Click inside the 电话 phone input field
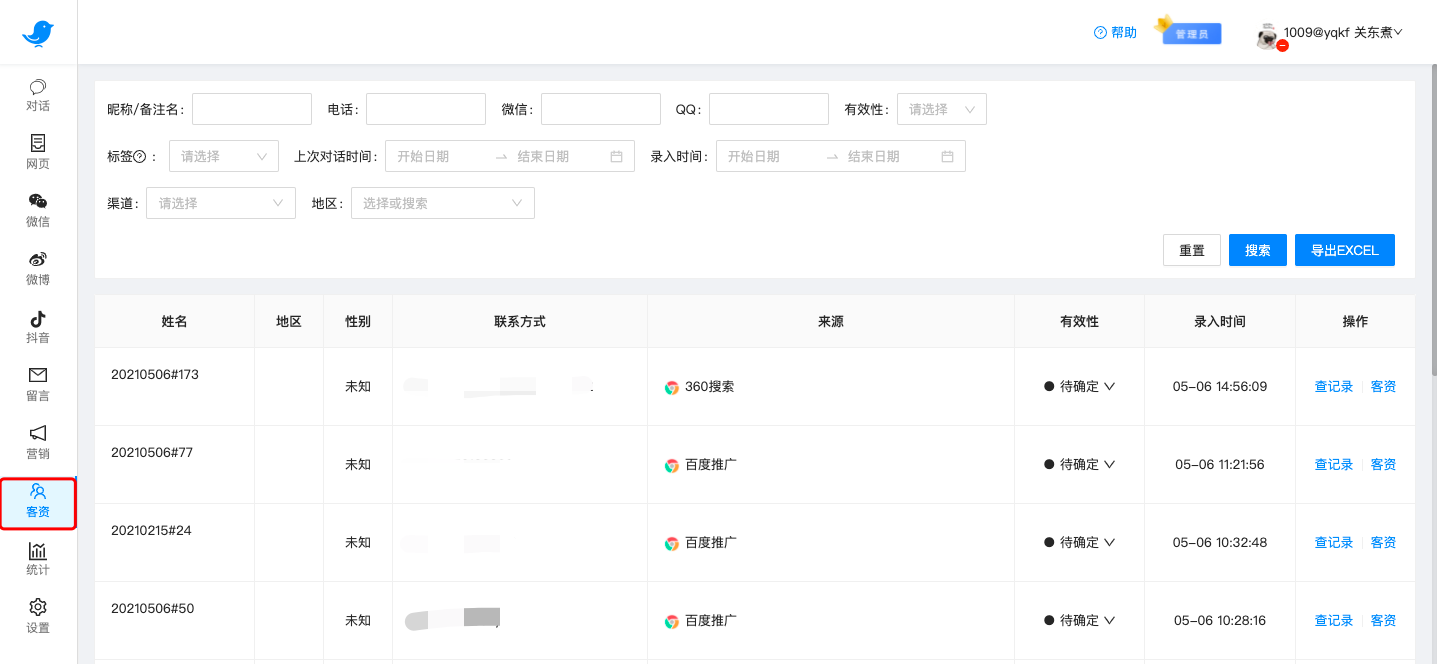The height and width of the screenshot is (664, 1437). 425,108
